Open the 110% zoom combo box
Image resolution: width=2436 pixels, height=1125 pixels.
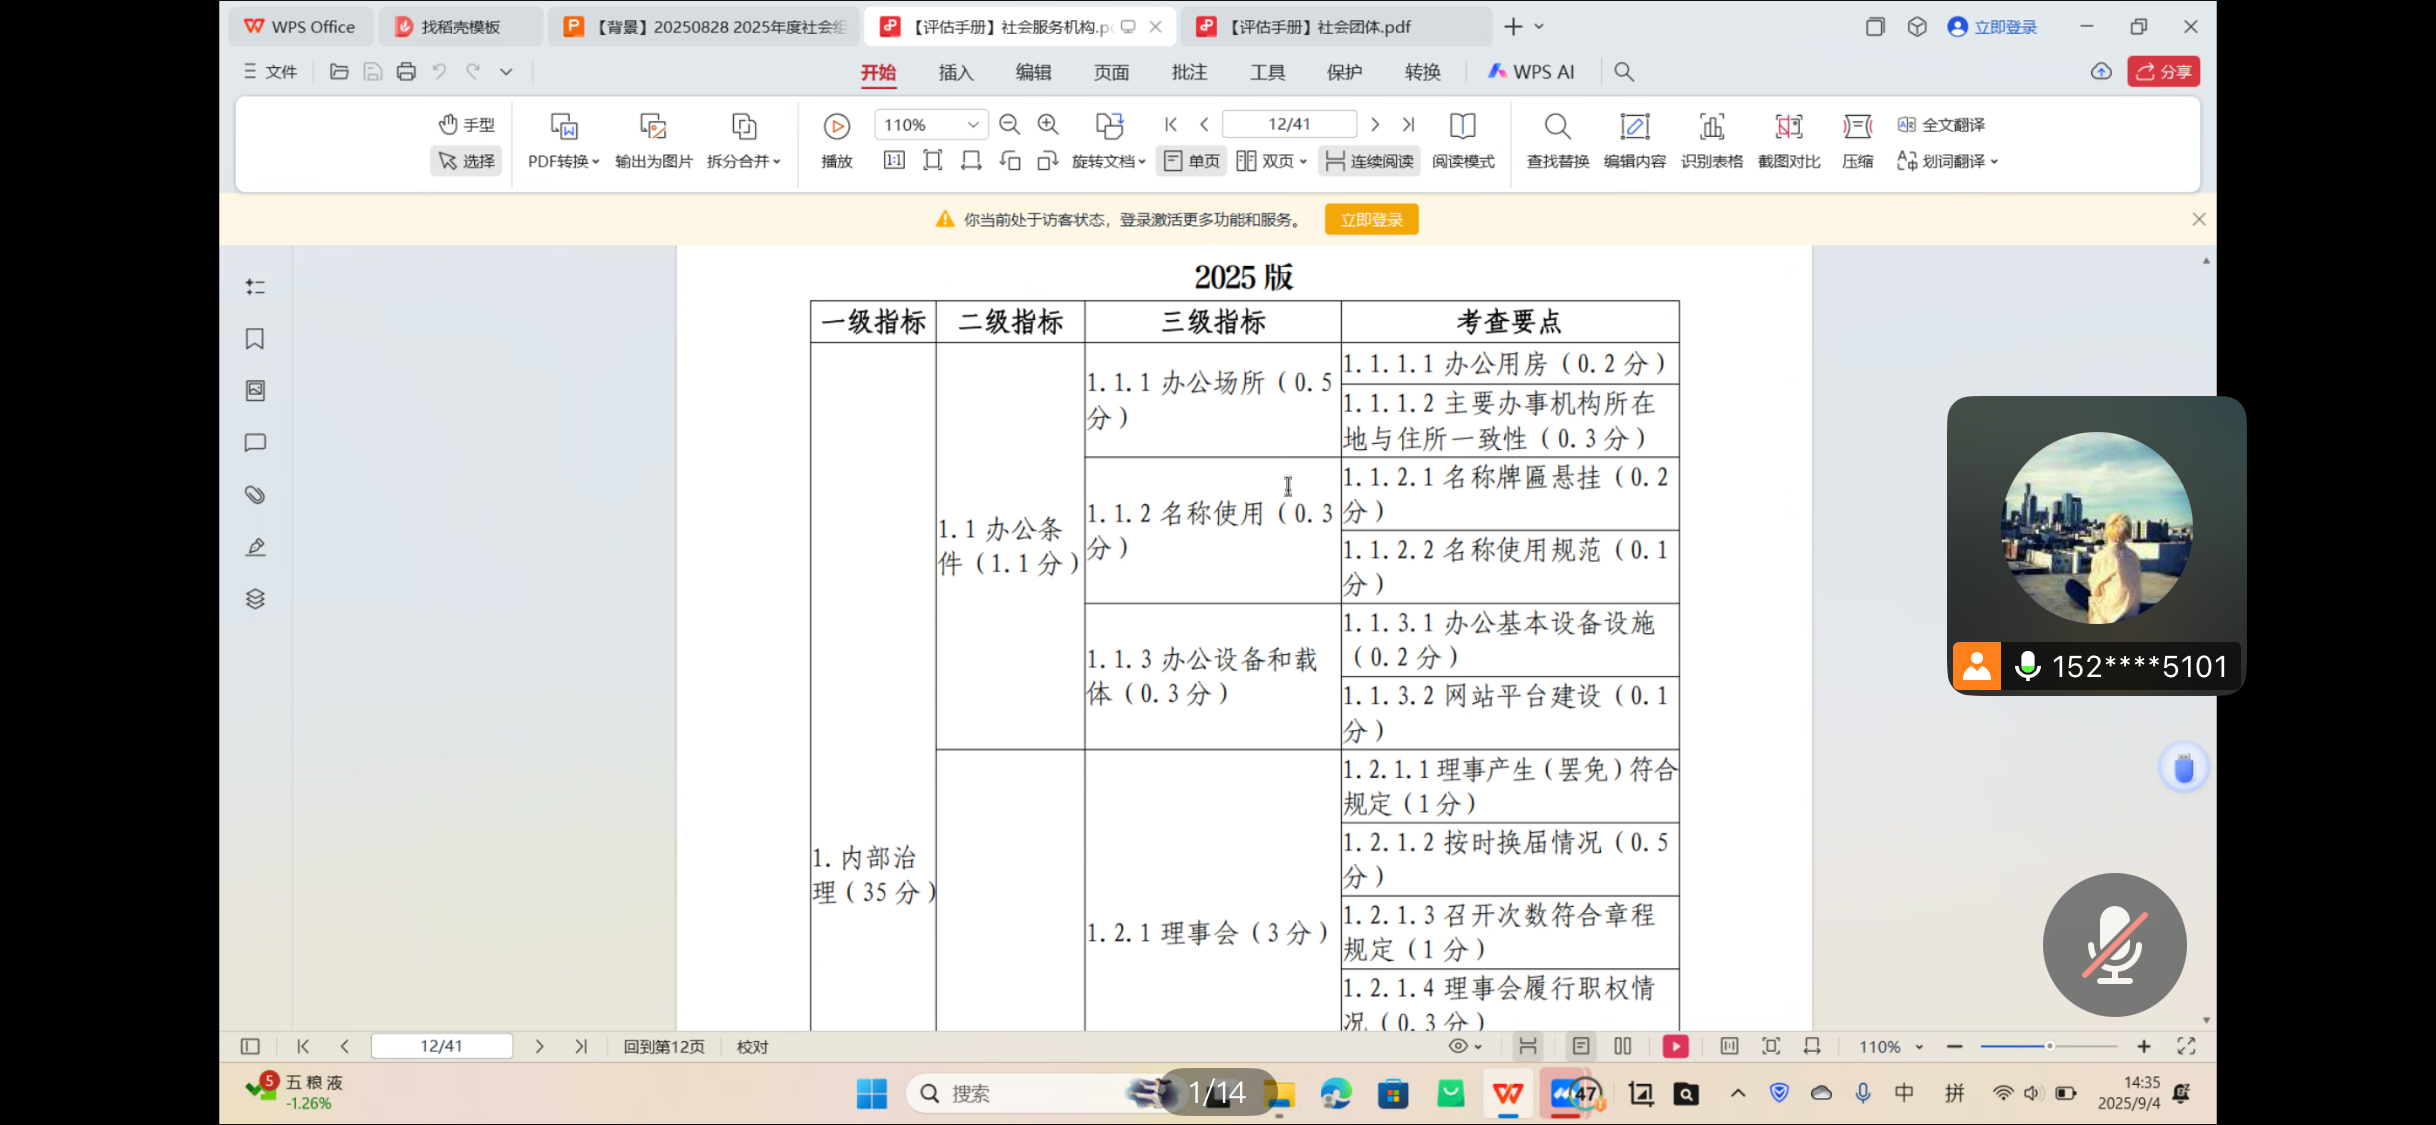(x=931, y=125)
